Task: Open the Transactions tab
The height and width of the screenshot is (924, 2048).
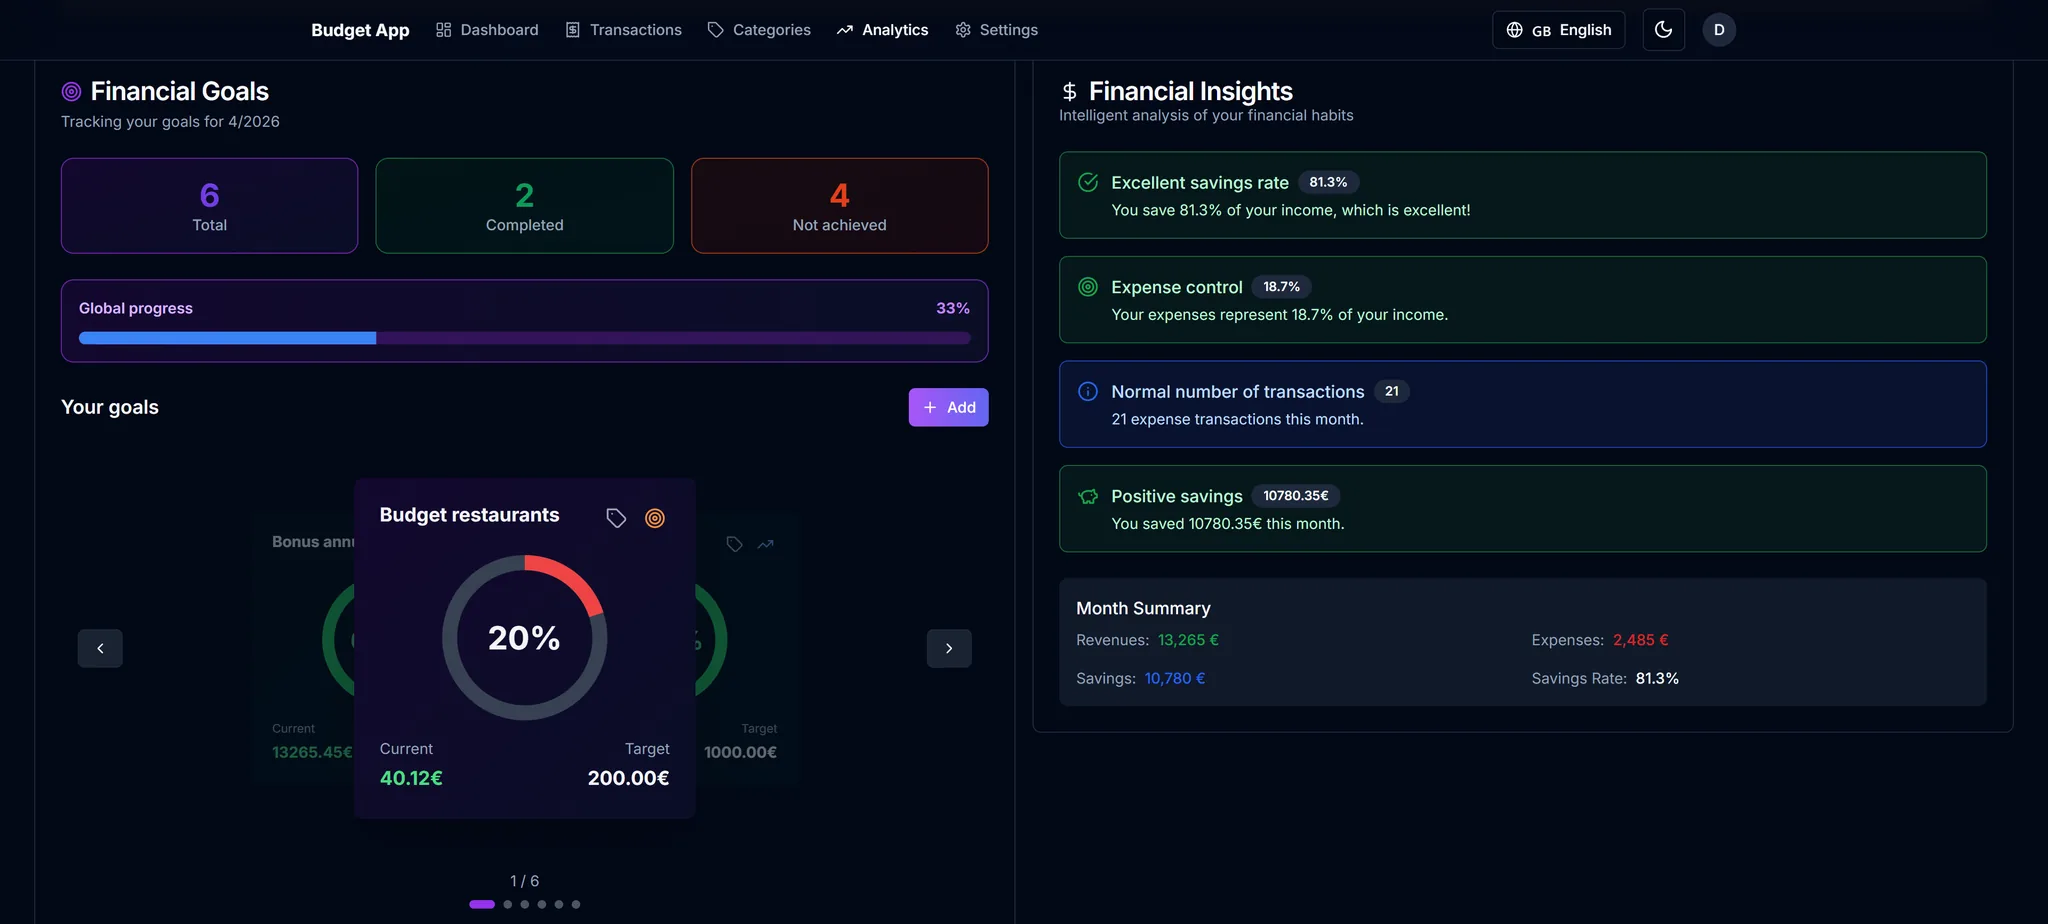Action: tap(624, 30)
